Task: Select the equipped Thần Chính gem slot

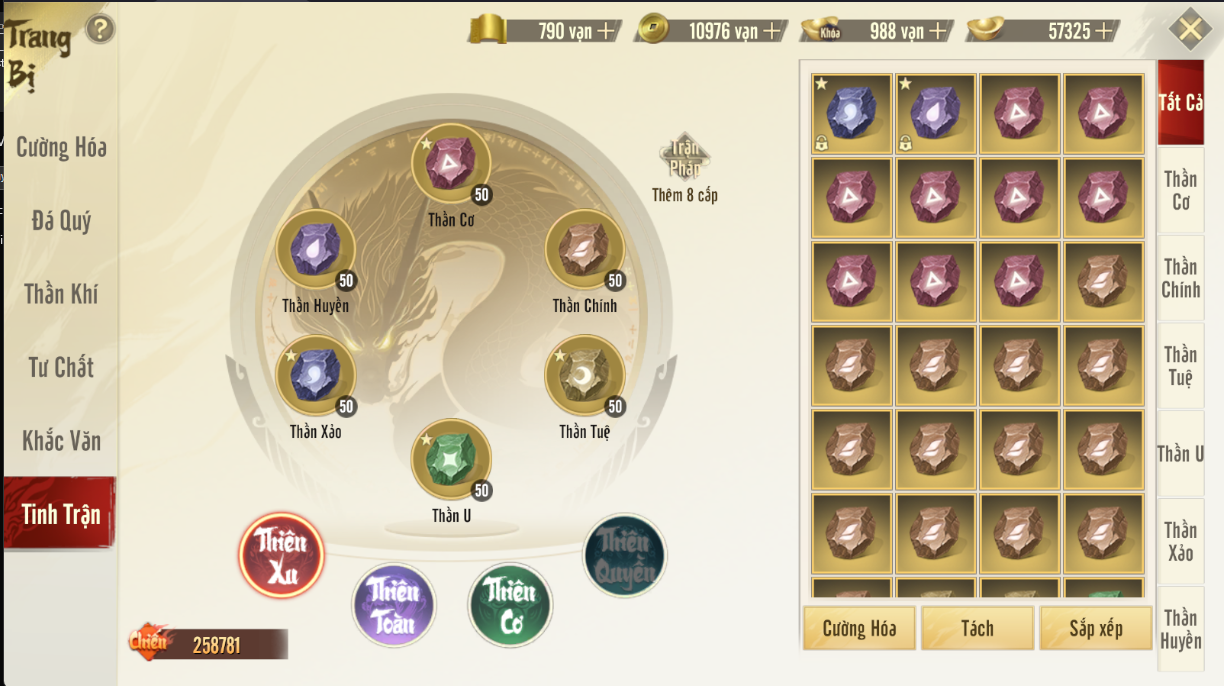Action: tap(585, 250)
